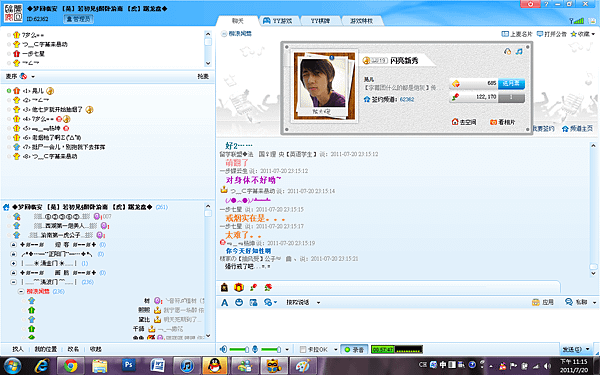This screenshot has width=600, height=375.
Task: Collapse the red sub-channel node (236)
Action: 21,292
